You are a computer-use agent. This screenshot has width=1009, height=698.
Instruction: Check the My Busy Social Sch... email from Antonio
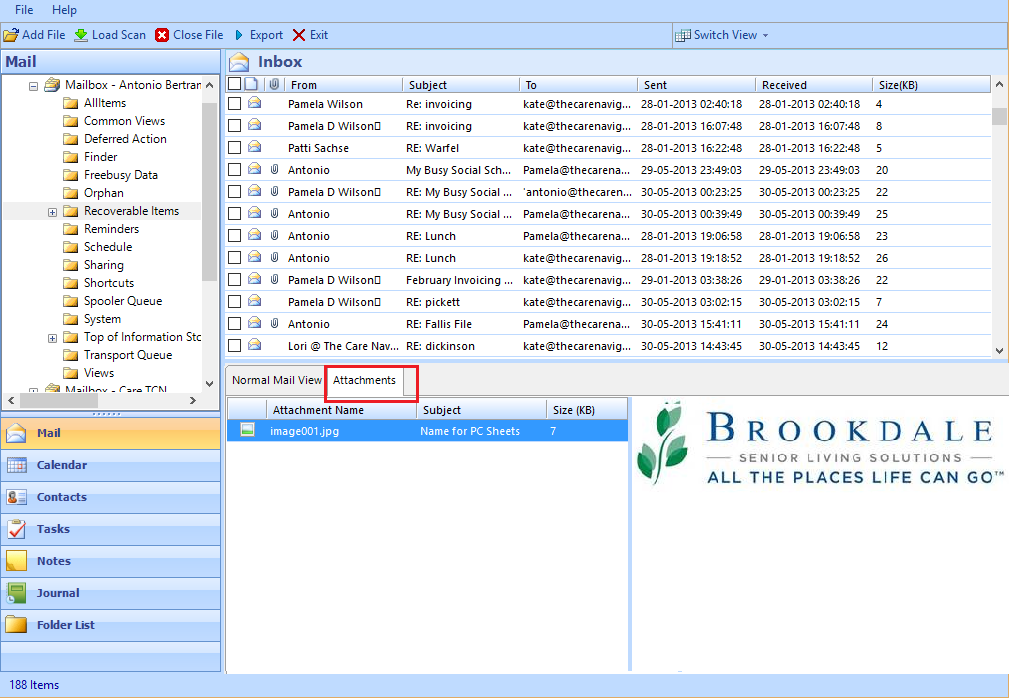(235, 169)
